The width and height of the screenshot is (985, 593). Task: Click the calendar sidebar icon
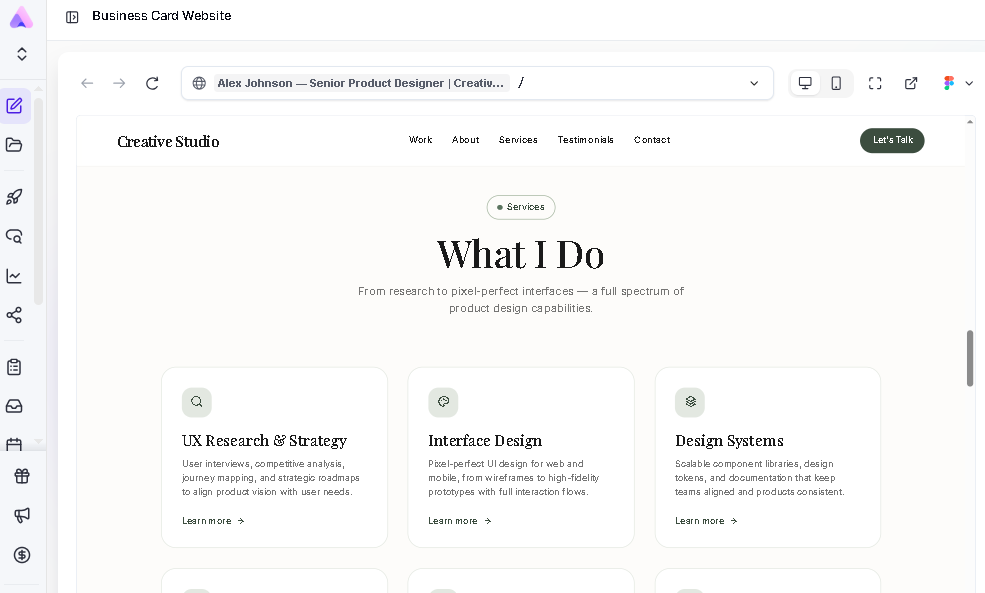pos(14,444)
